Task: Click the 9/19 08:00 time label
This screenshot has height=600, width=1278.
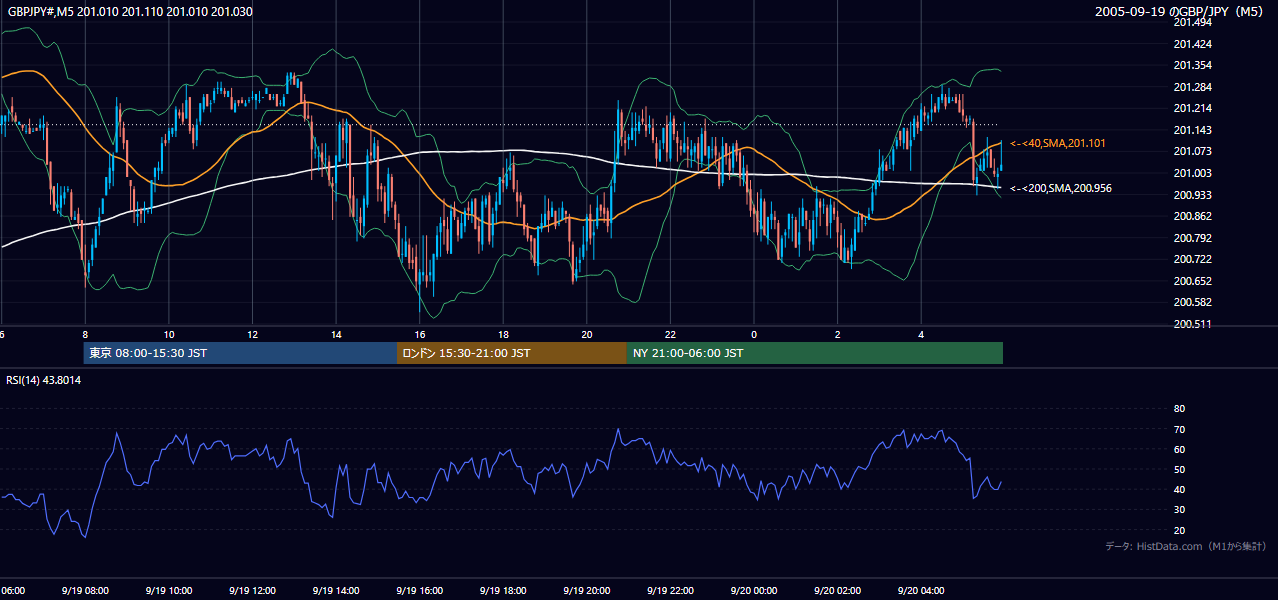Action: tap(85, 591)
